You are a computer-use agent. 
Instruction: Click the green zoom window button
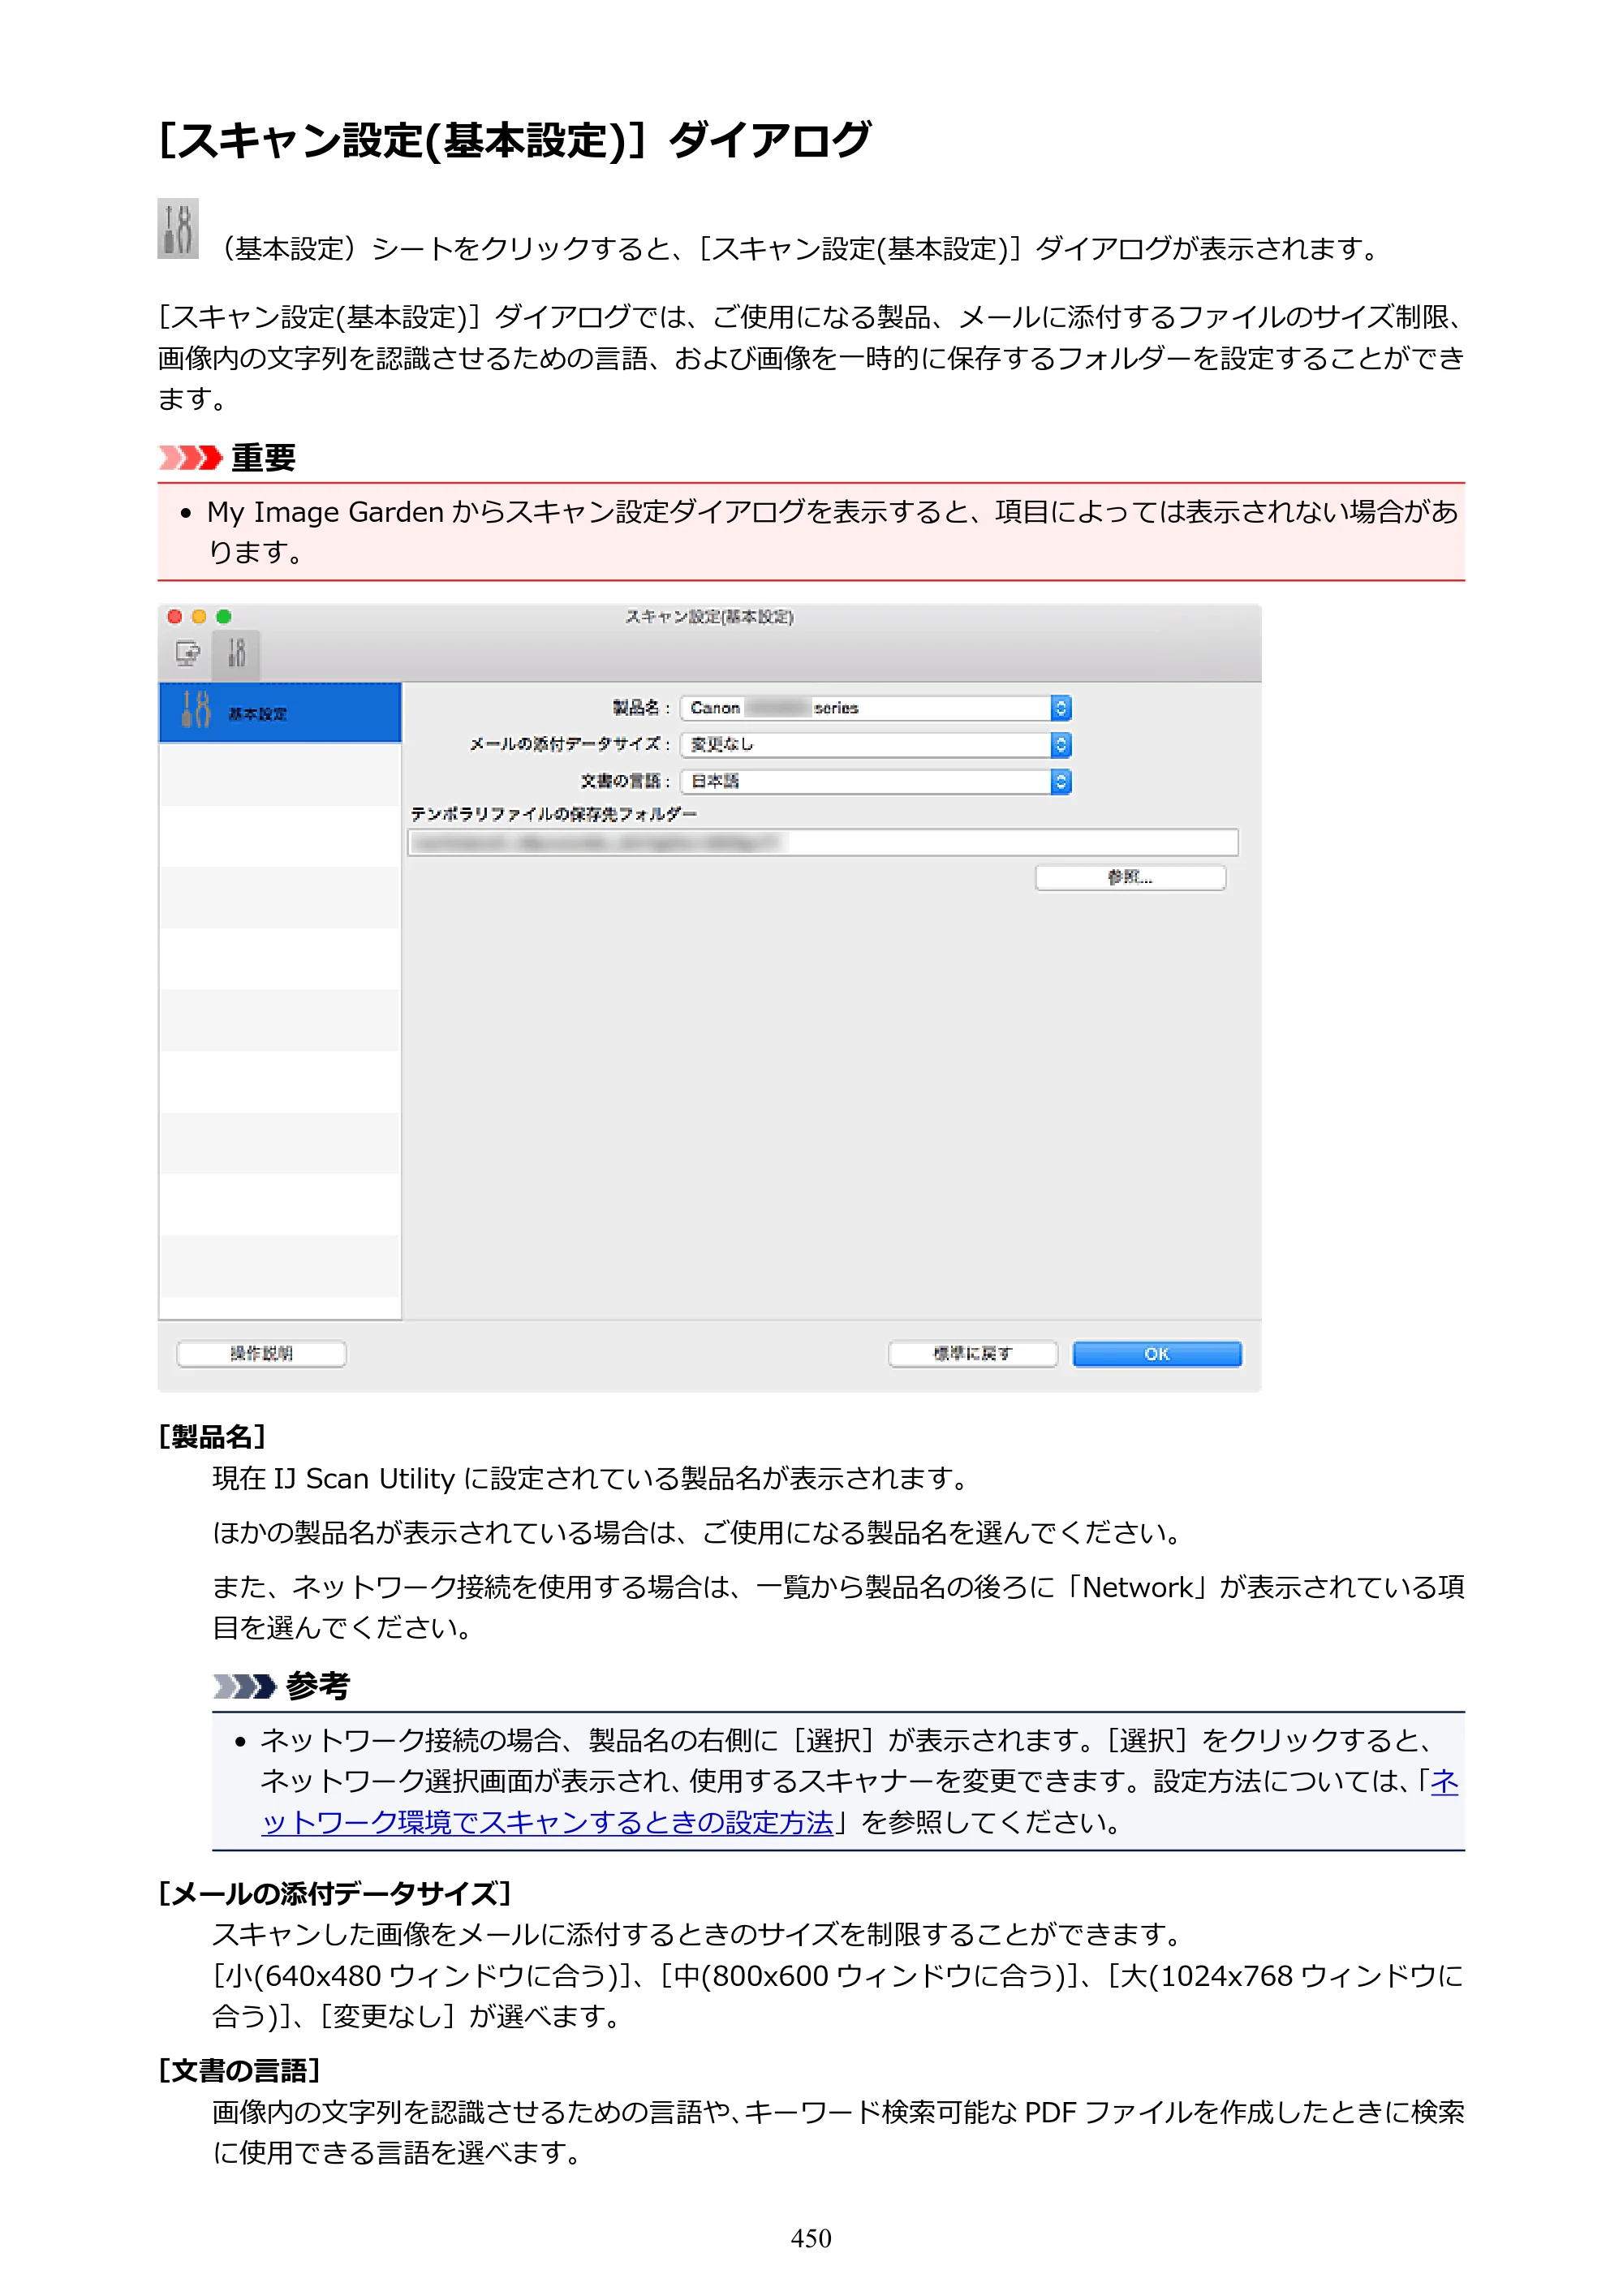click(x=224, y=616)
